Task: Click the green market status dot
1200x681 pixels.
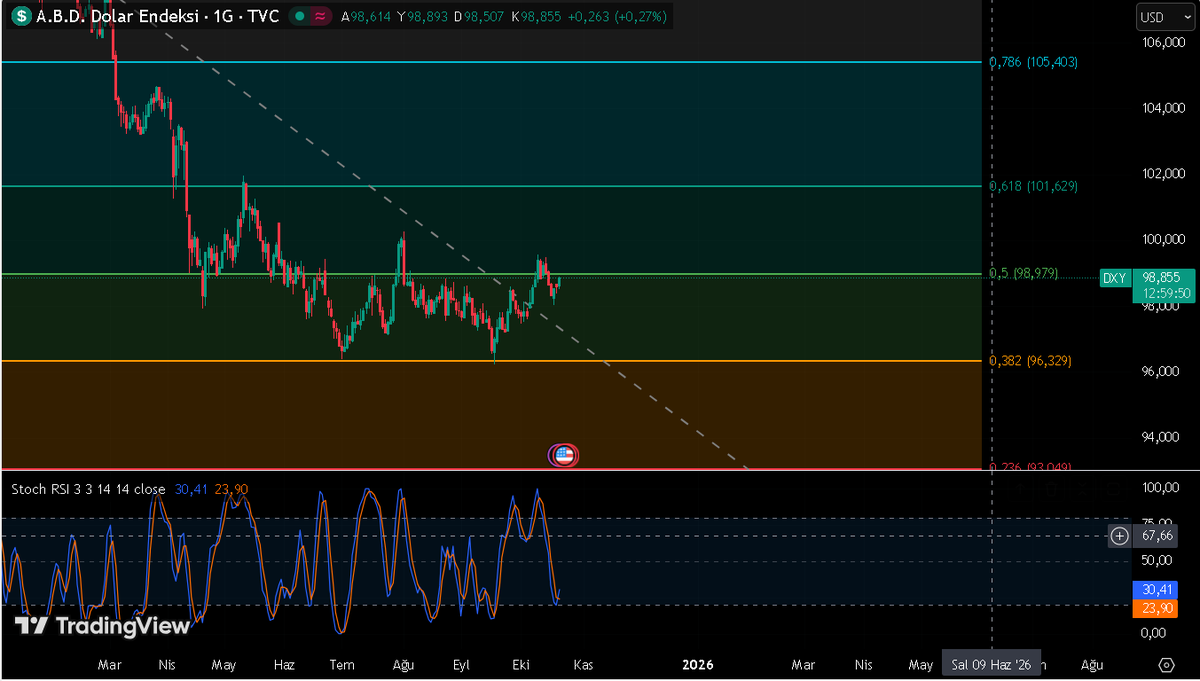Action: (299, 17)
